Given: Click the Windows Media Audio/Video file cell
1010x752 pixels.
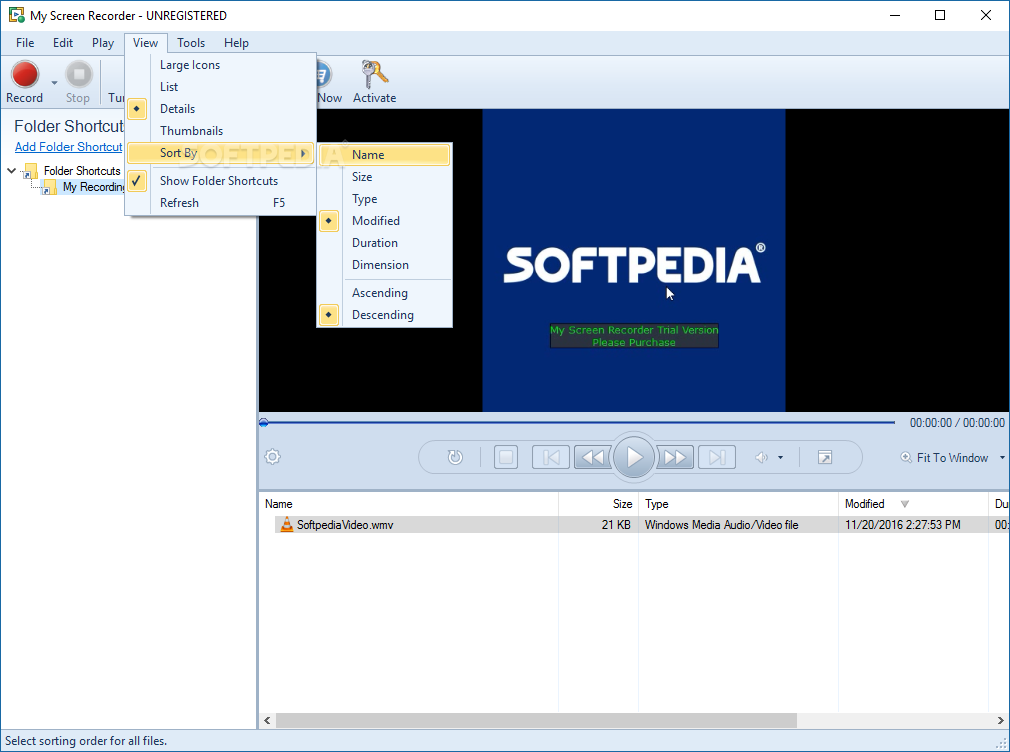Looking at the screenshot, I should [x=721, y=525].
